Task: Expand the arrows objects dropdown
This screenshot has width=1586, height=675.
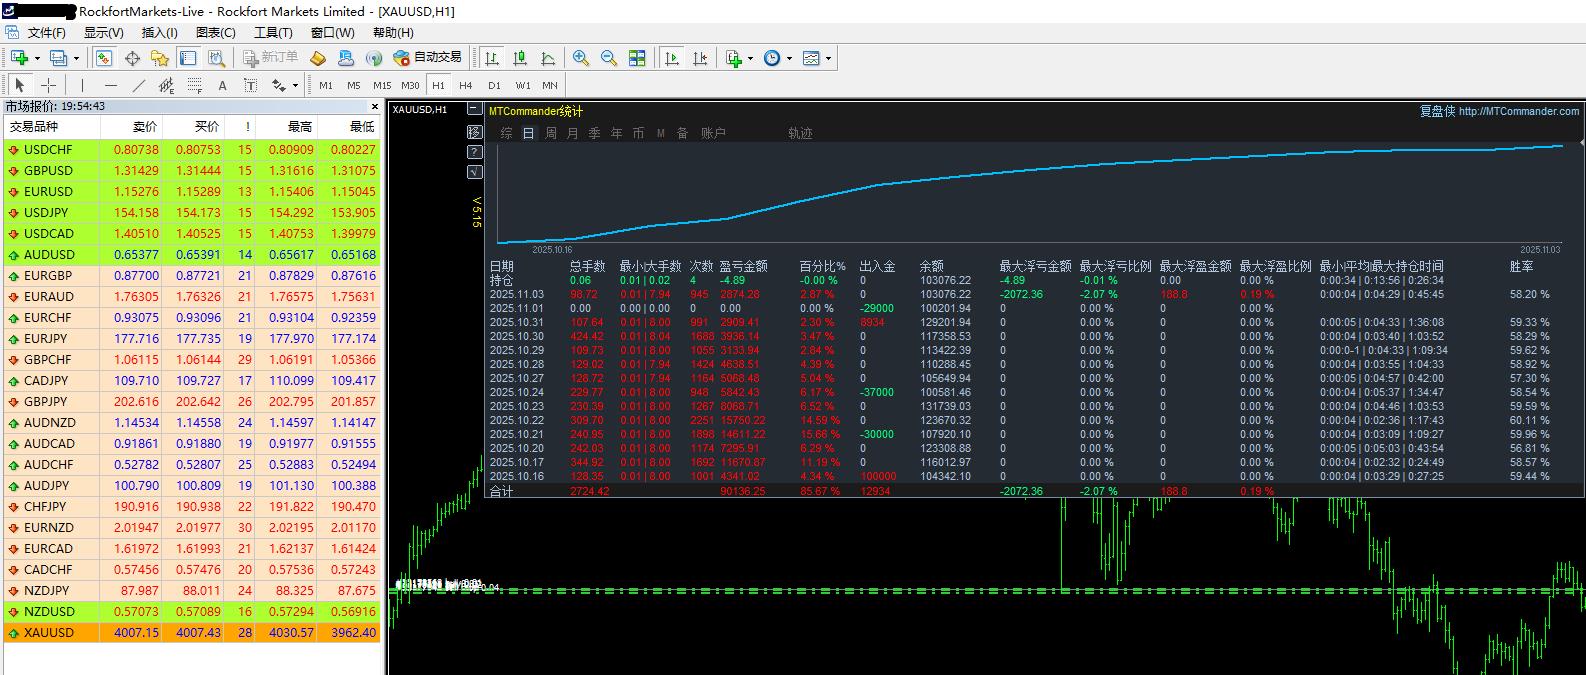Action: [295, 85]
